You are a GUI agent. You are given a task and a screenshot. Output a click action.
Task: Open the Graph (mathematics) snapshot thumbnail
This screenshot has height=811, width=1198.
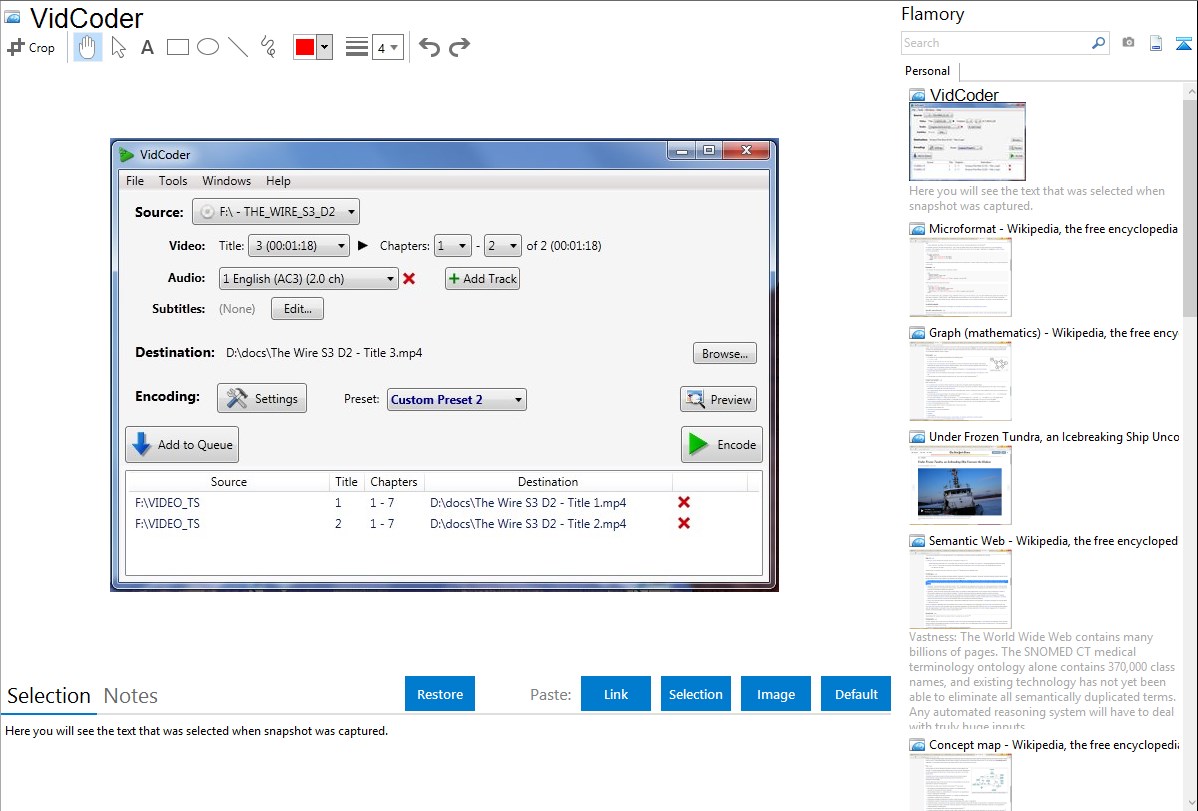coord(960,381)
